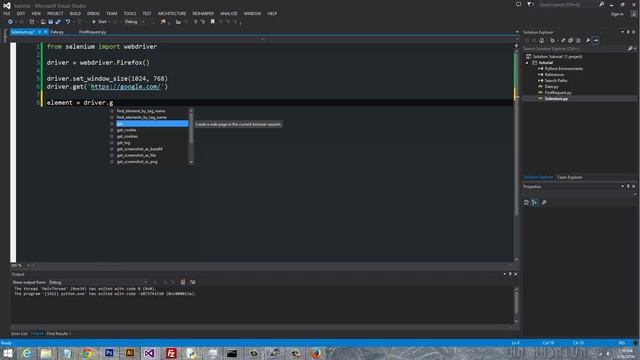Switch to the Find Results 1 tab

[x=59, y=333]
